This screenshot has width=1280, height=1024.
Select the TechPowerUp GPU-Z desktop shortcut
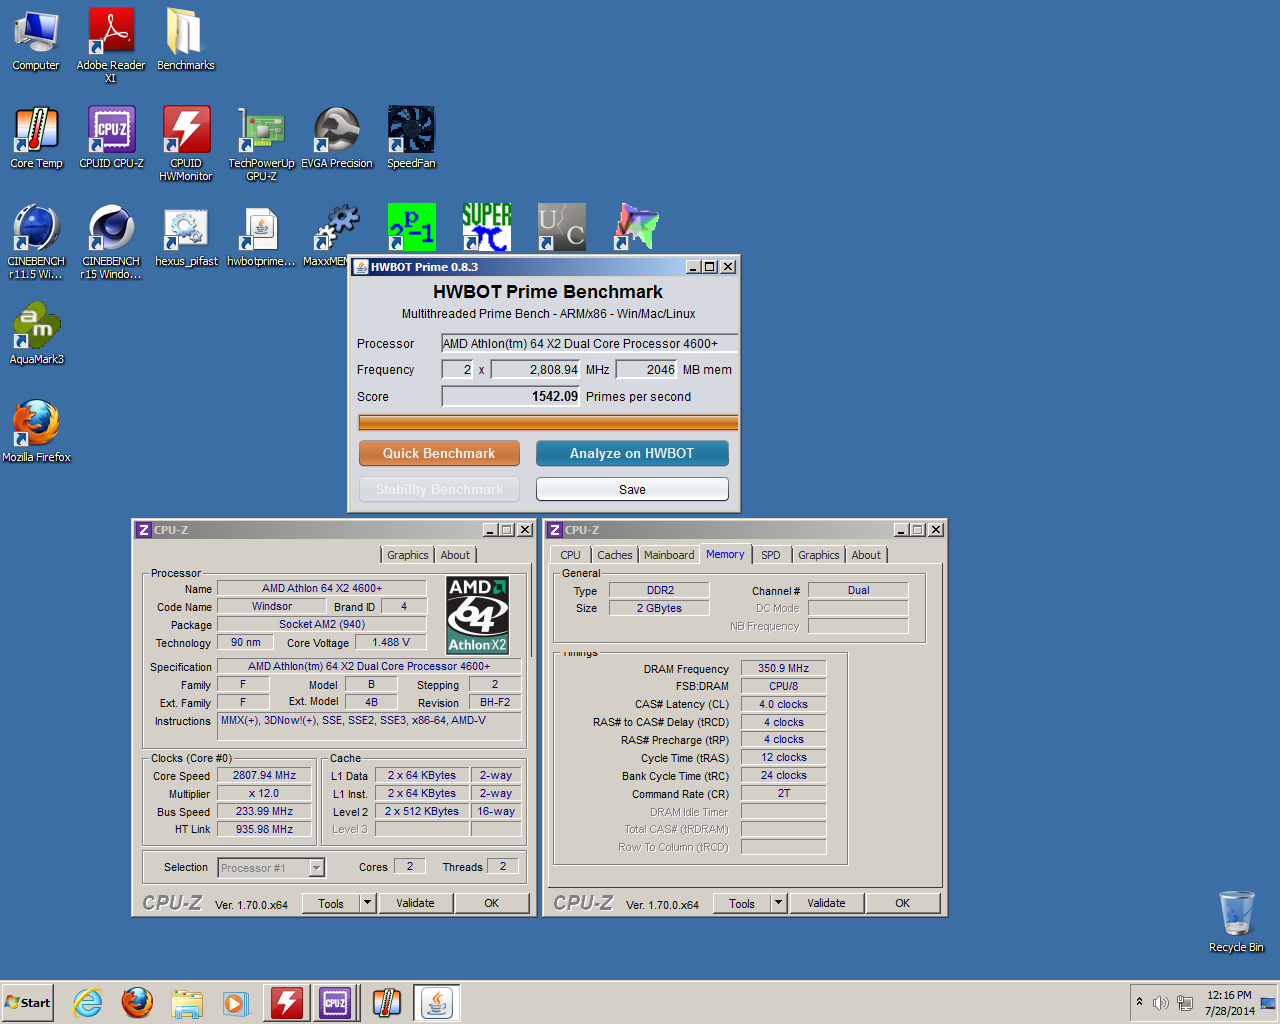coord(261,143)
